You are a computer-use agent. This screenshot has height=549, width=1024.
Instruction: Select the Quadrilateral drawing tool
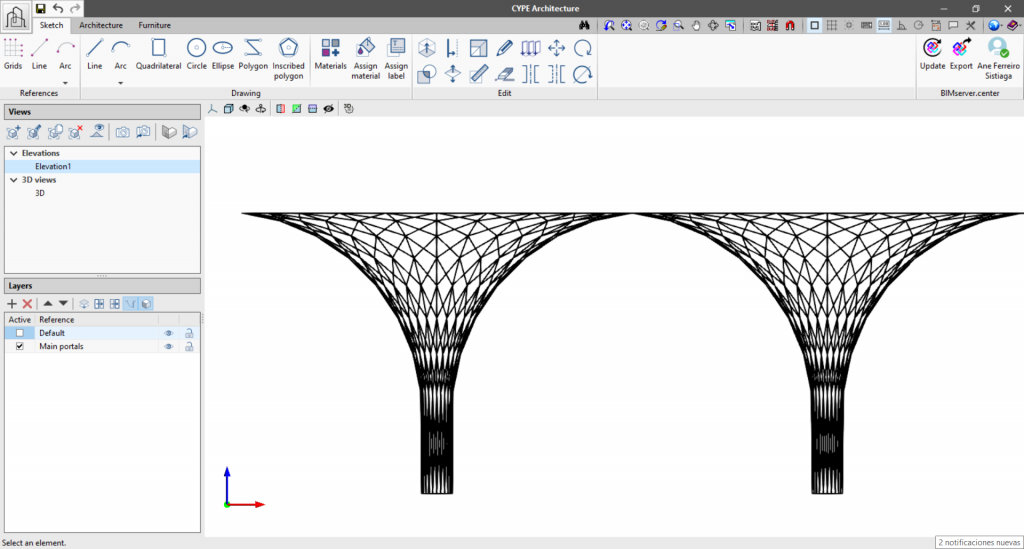158,54
